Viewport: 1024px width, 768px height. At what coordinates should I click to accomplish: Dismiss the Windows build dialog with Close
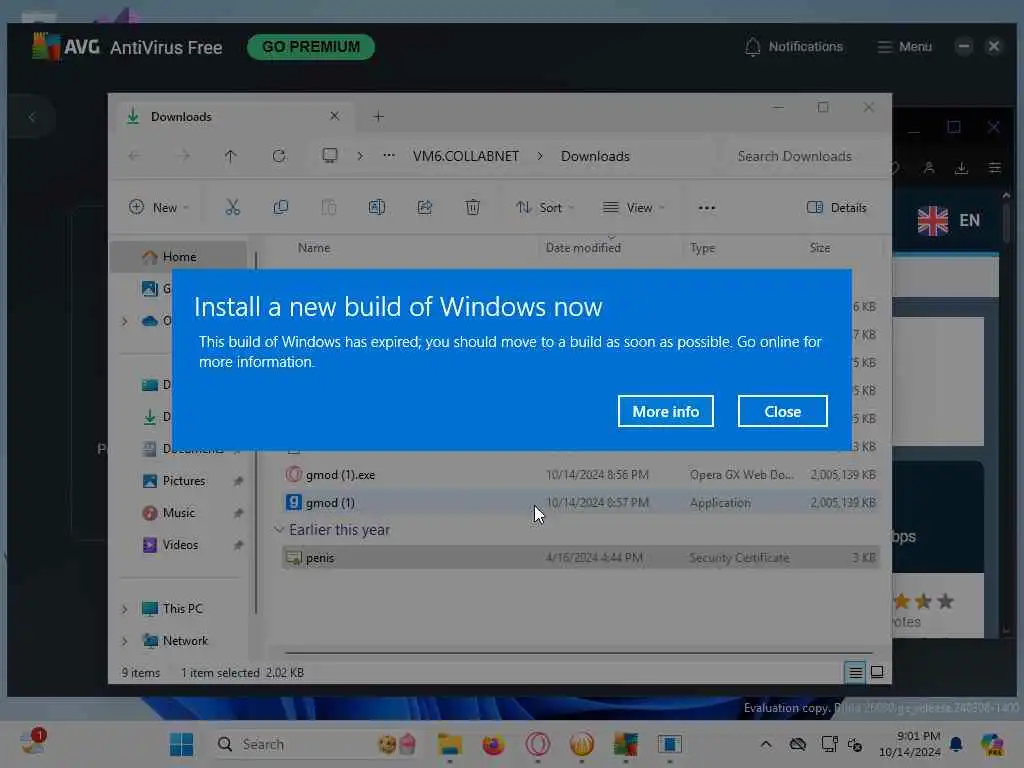782,411
